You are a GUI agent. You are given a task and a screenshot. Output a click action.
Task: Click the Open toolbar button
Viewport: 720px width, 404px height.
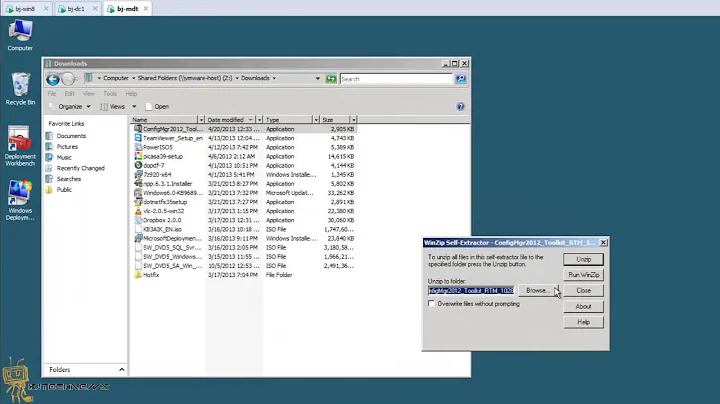(x=157, y=107)
